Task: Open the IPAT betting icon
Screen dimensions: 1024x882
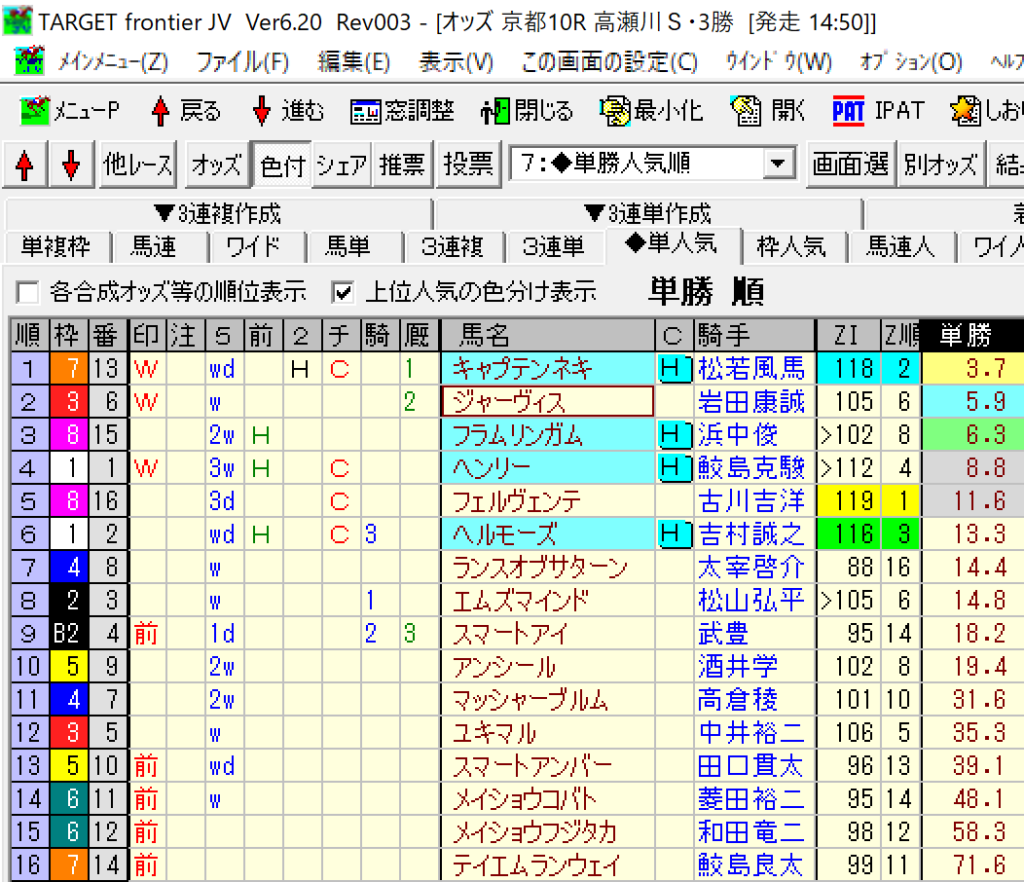Action: 848,110
